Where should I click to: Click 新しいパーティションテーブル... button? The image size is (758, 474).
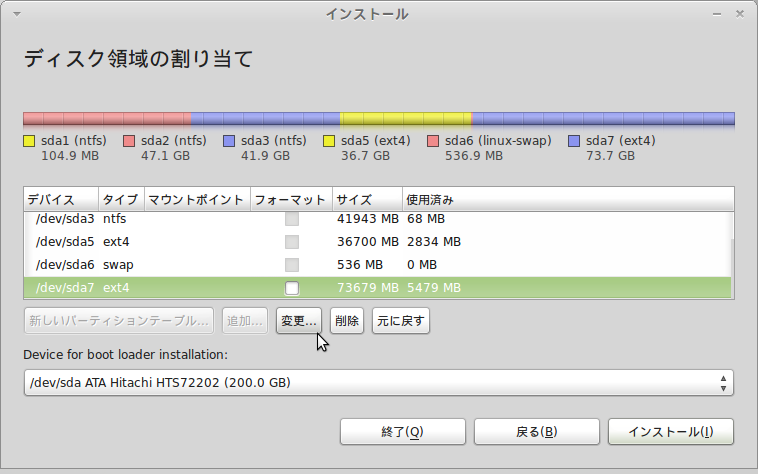pyautogui.click(x=118, y=321)
